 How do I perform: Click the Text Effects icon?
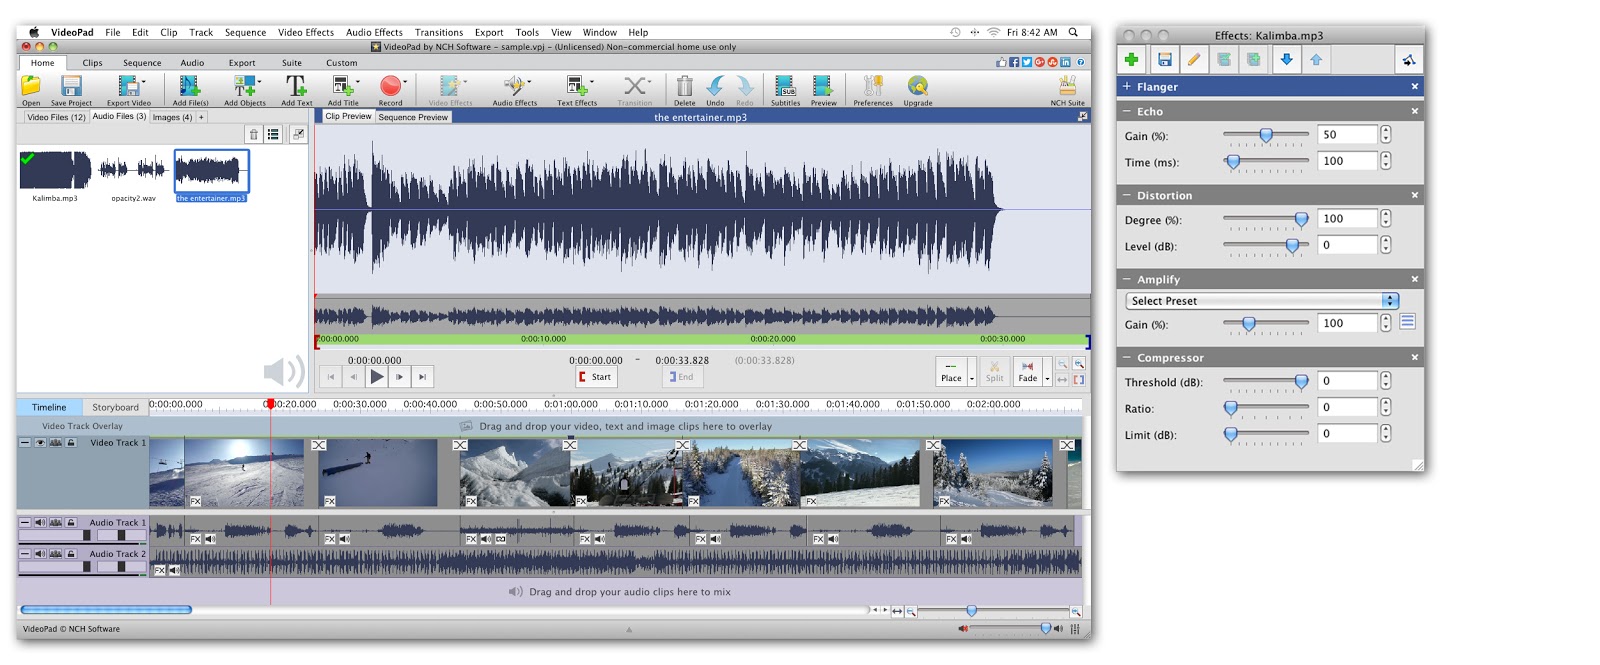[576, 86]
